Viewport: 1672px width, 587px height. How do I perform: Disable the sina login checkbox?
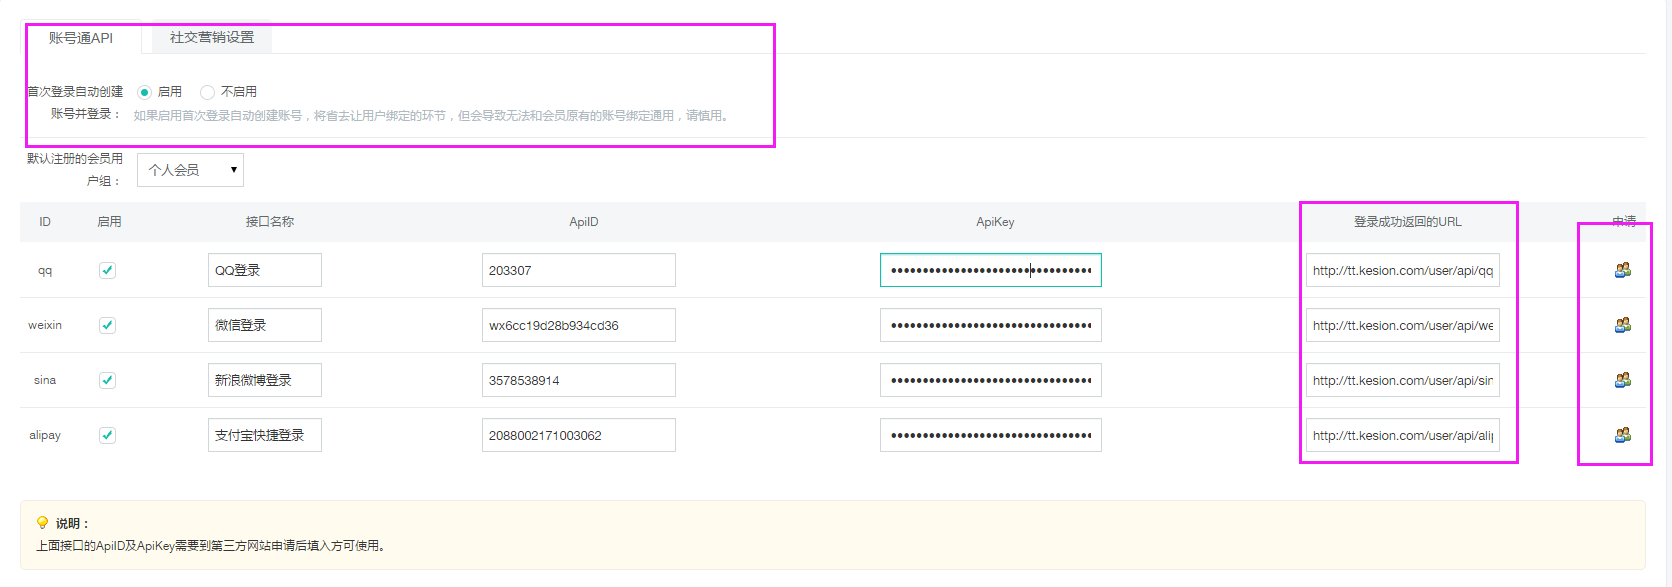click(x=107, y=380)
